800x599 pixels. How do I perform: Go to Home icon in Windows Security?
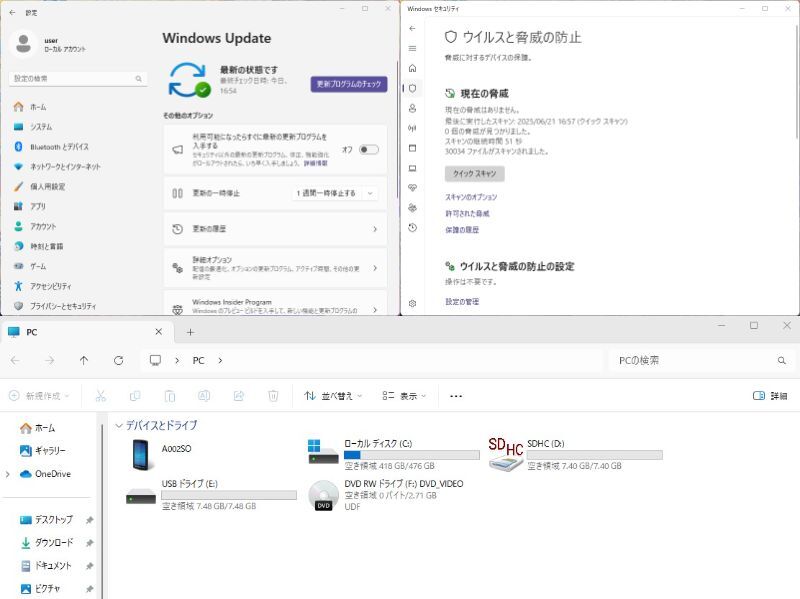(412, 68)
